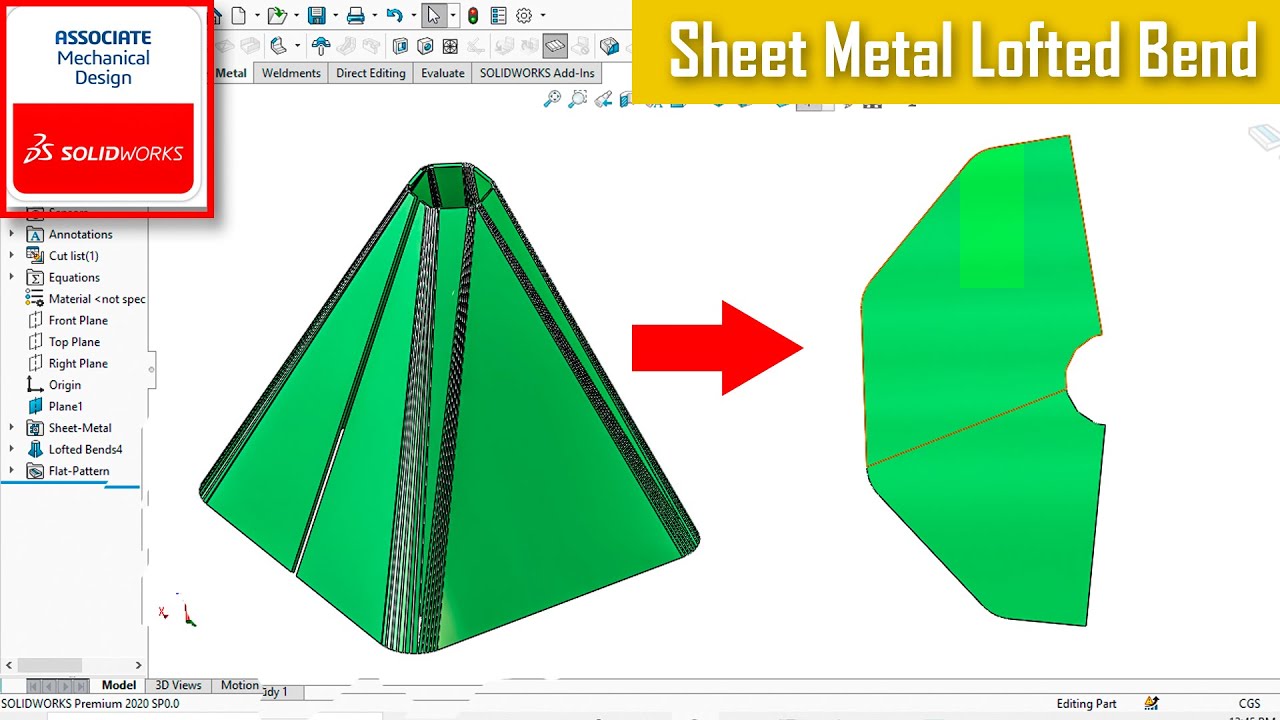Click the Convert to Sheet Metal icon
Image resolution: width=1280 pixels, height=720 pixels.
[610, 45]
